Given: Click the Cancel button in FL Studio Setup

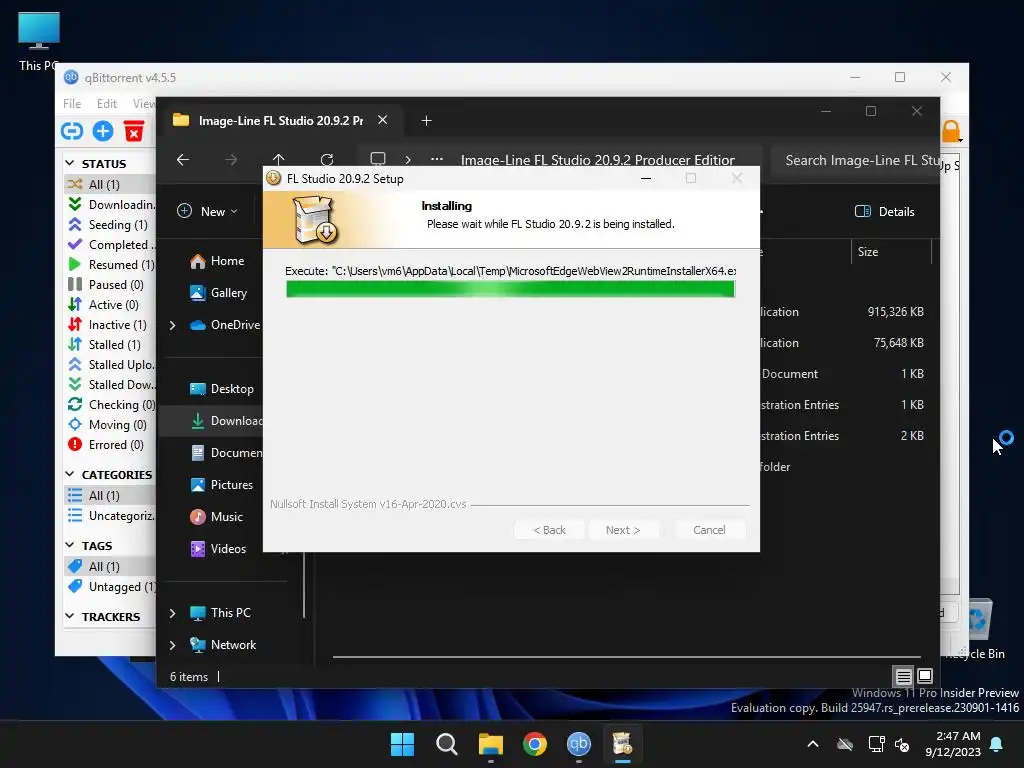Looking at the screenshot, I should (709, 530).
